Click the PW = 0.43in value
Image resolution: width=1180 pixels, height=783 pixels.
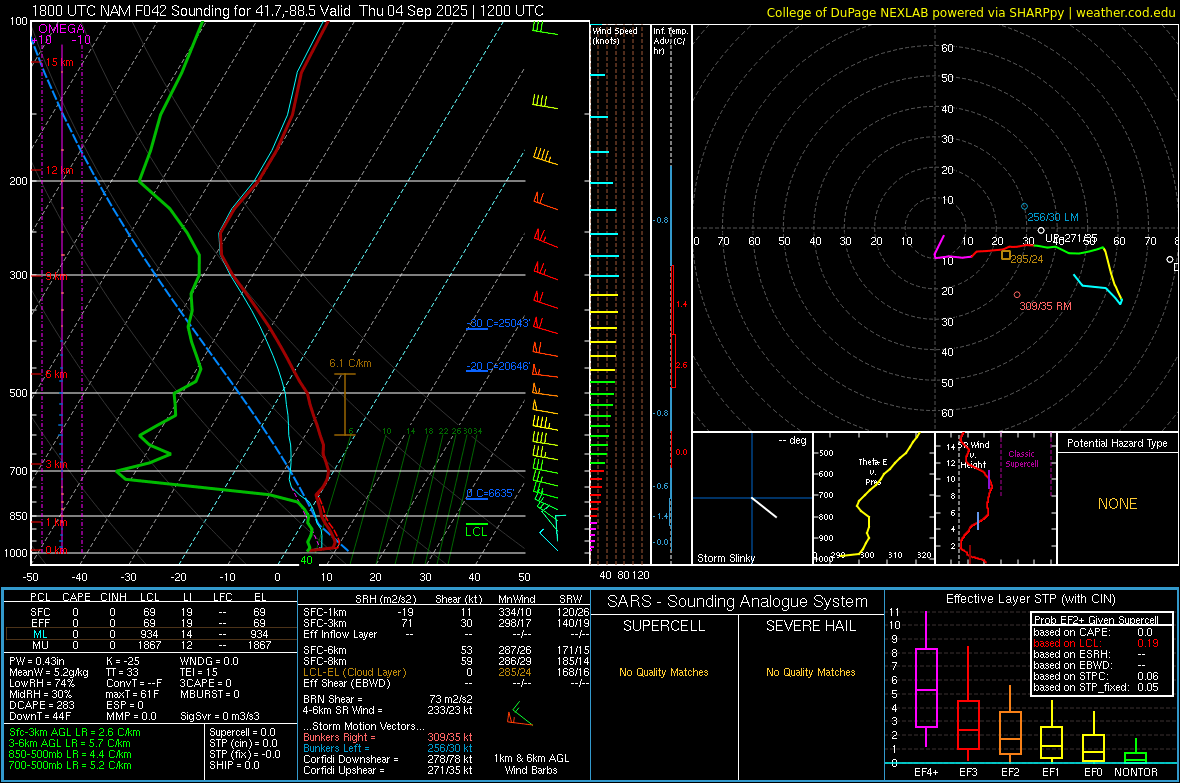click(x=37, y=661)
